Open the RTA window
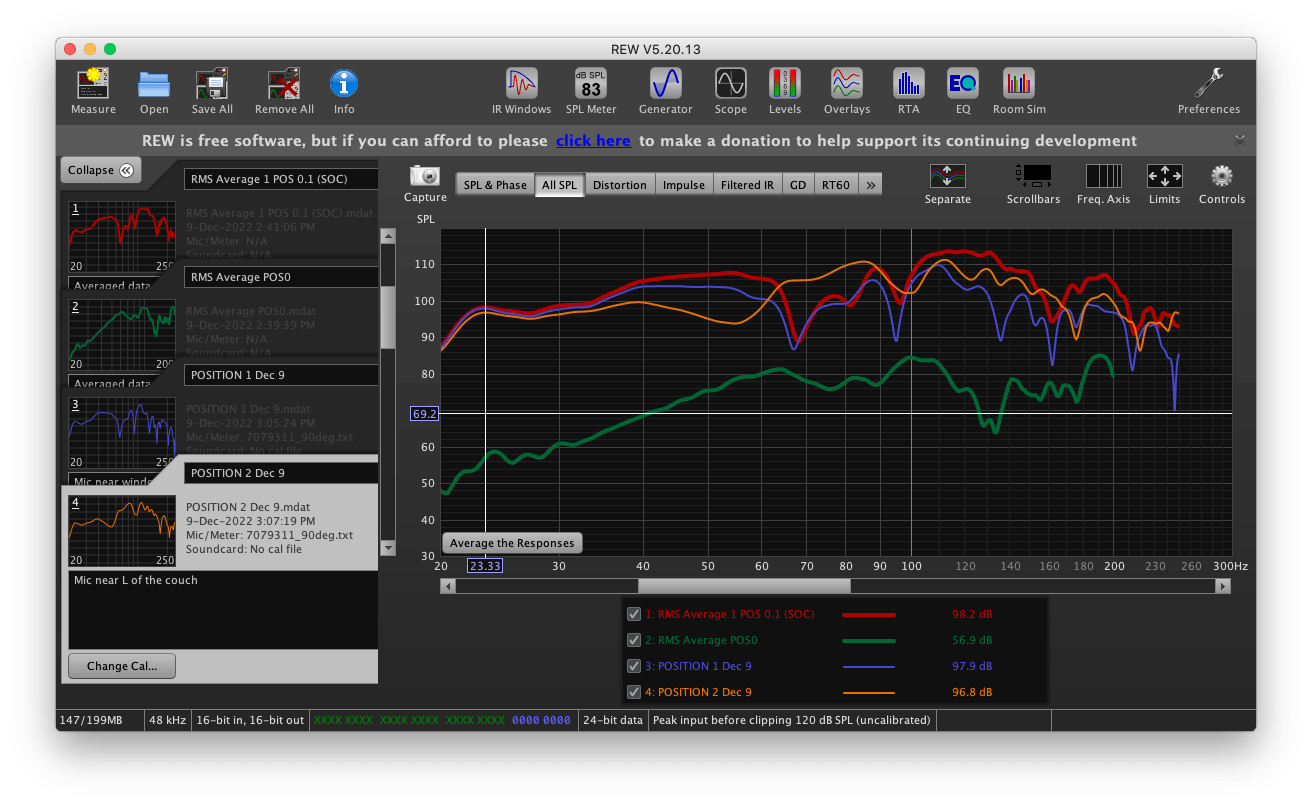 pyautogui.click(x=908, y=83)
